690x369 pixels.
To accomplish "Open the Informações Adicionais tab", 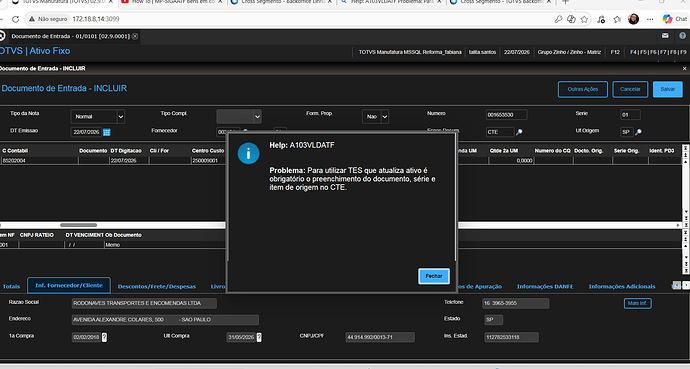I will 622,286.
